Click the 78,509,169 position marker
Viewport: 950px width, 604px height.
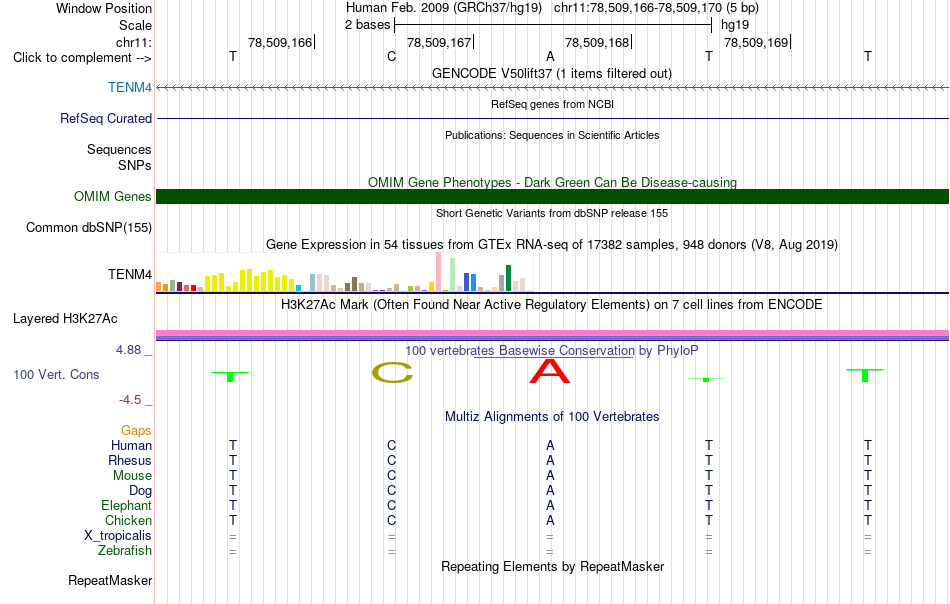(757, 42)
